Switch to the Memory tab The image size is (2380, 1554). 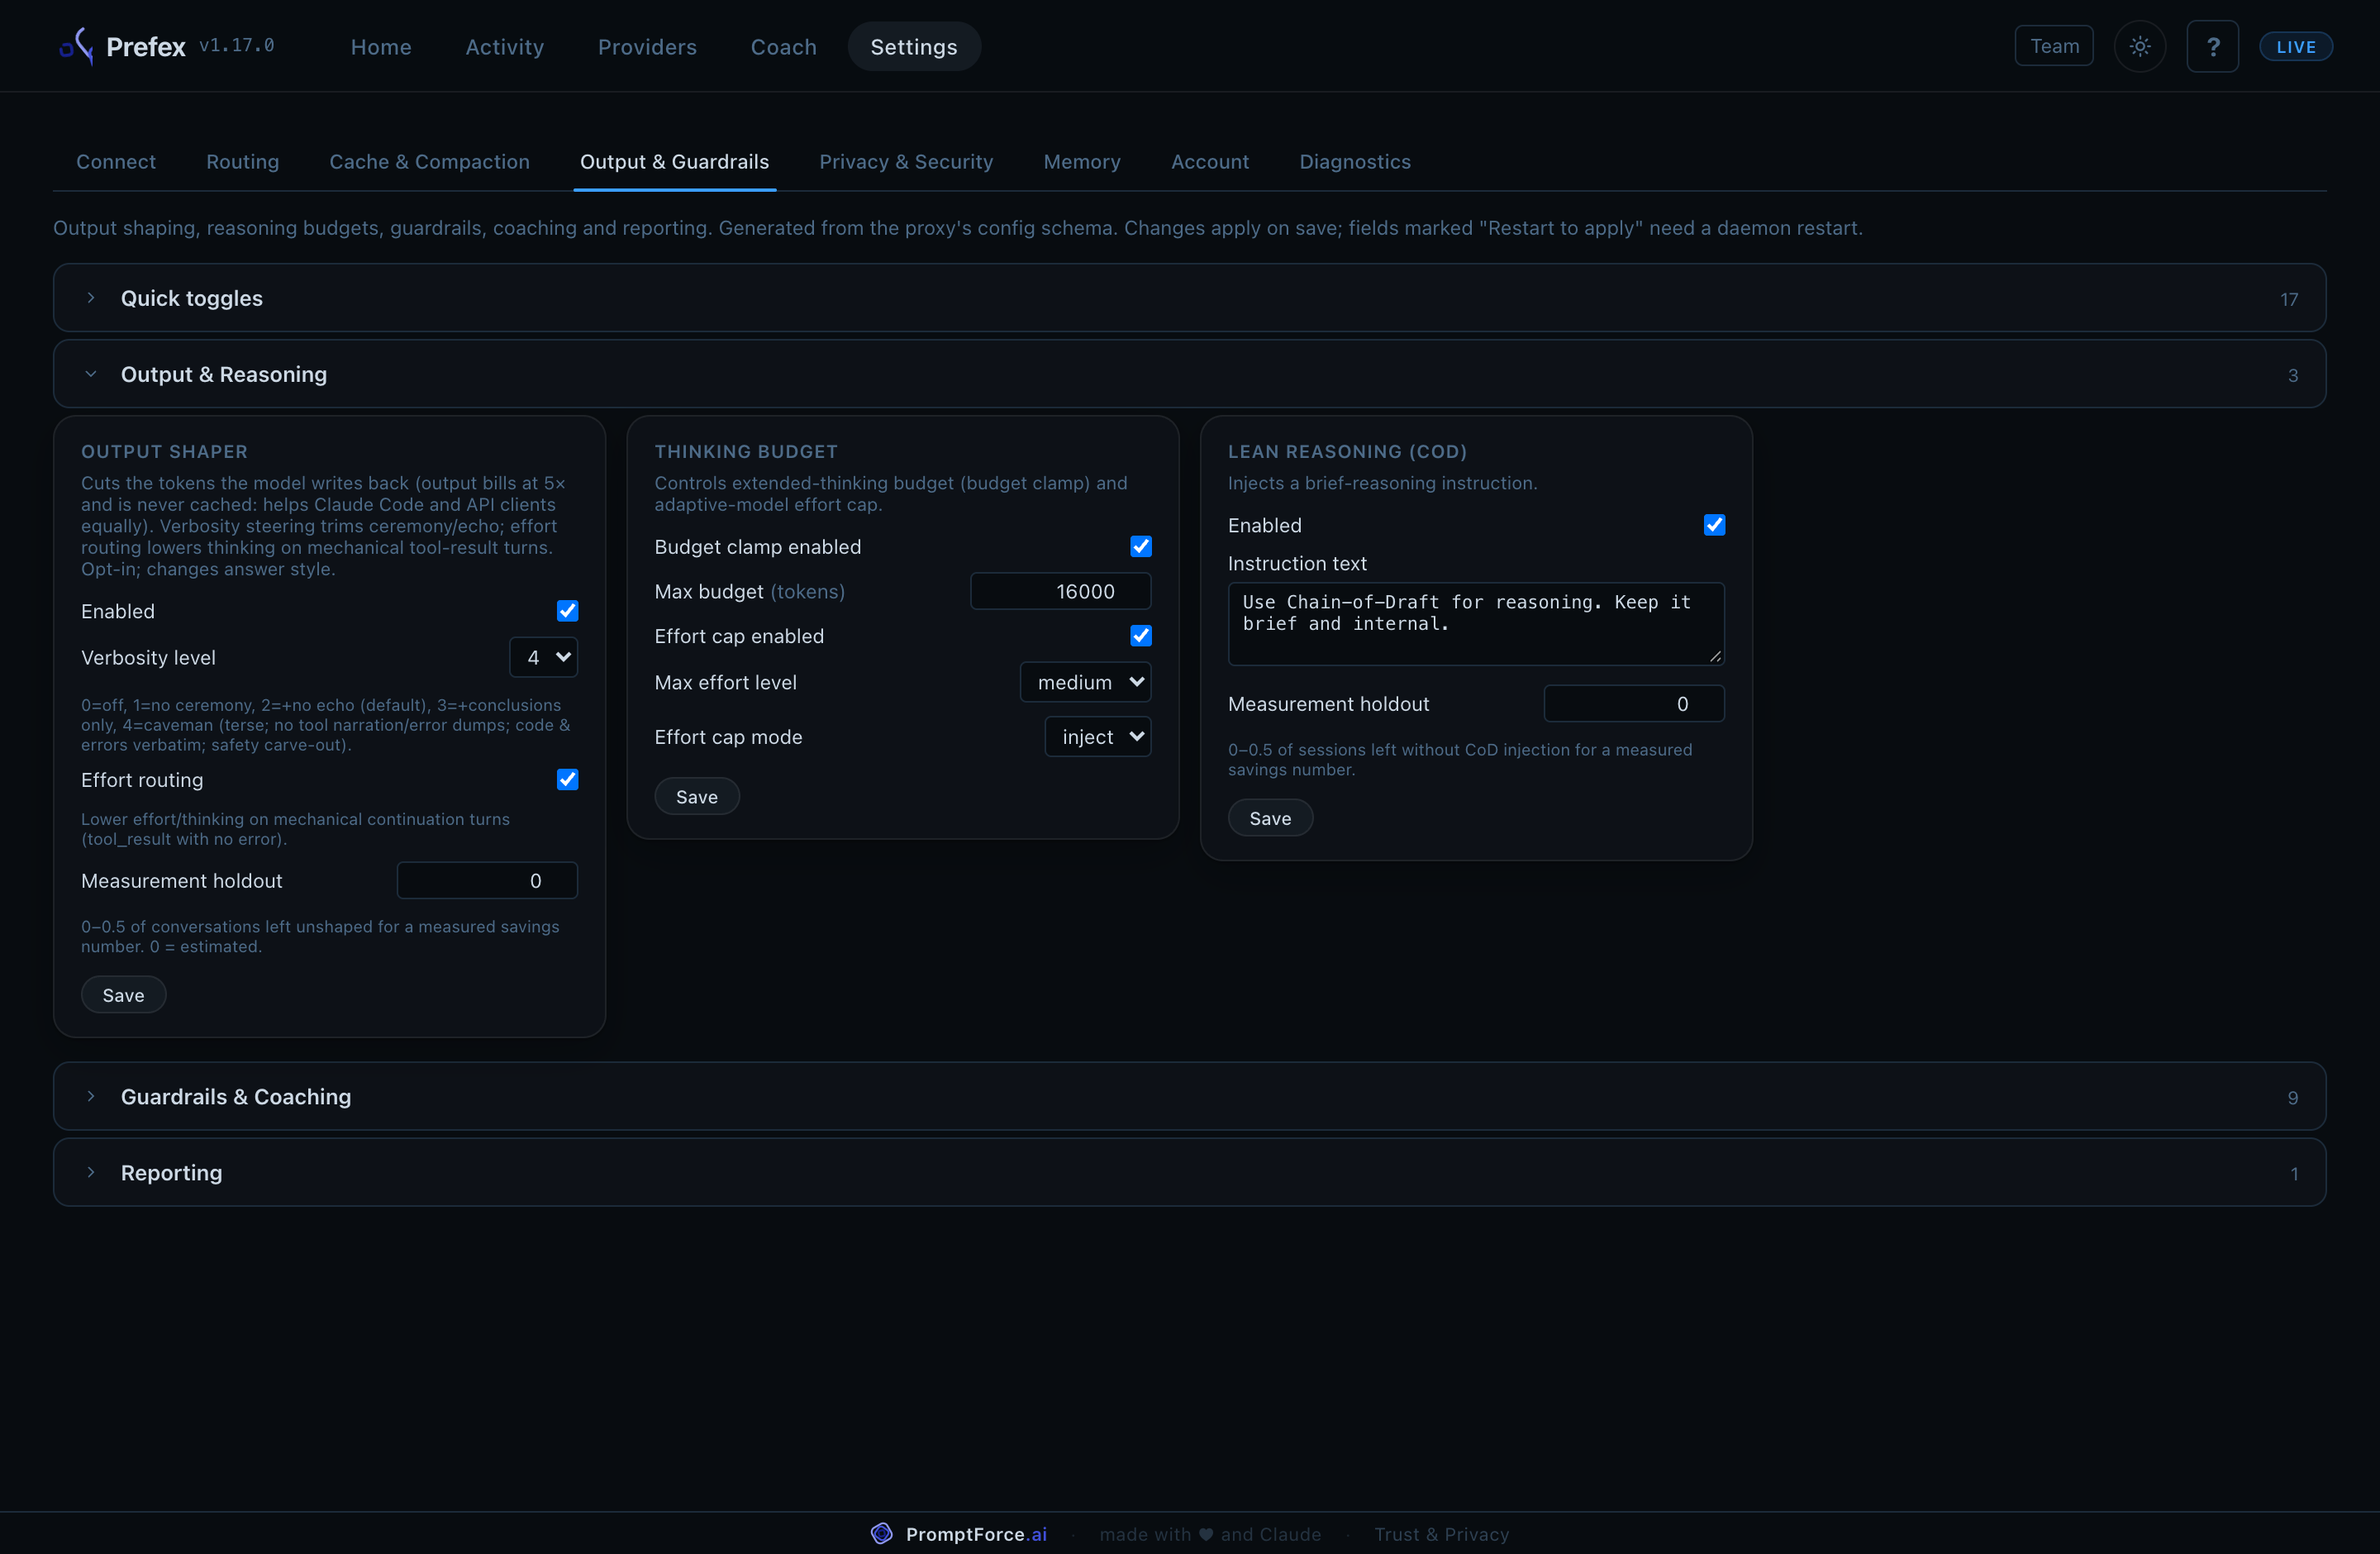[1082, 162]
